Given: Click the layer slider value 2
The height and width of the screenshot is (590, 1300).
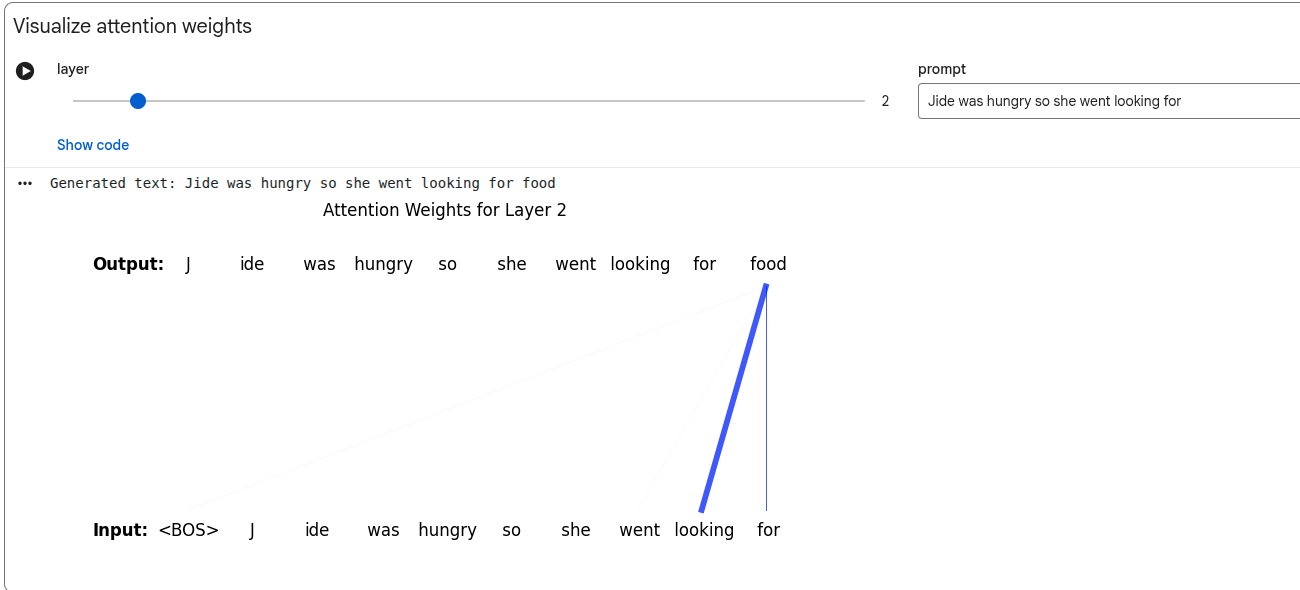Looking at the screenshot, I should point(885,101).
